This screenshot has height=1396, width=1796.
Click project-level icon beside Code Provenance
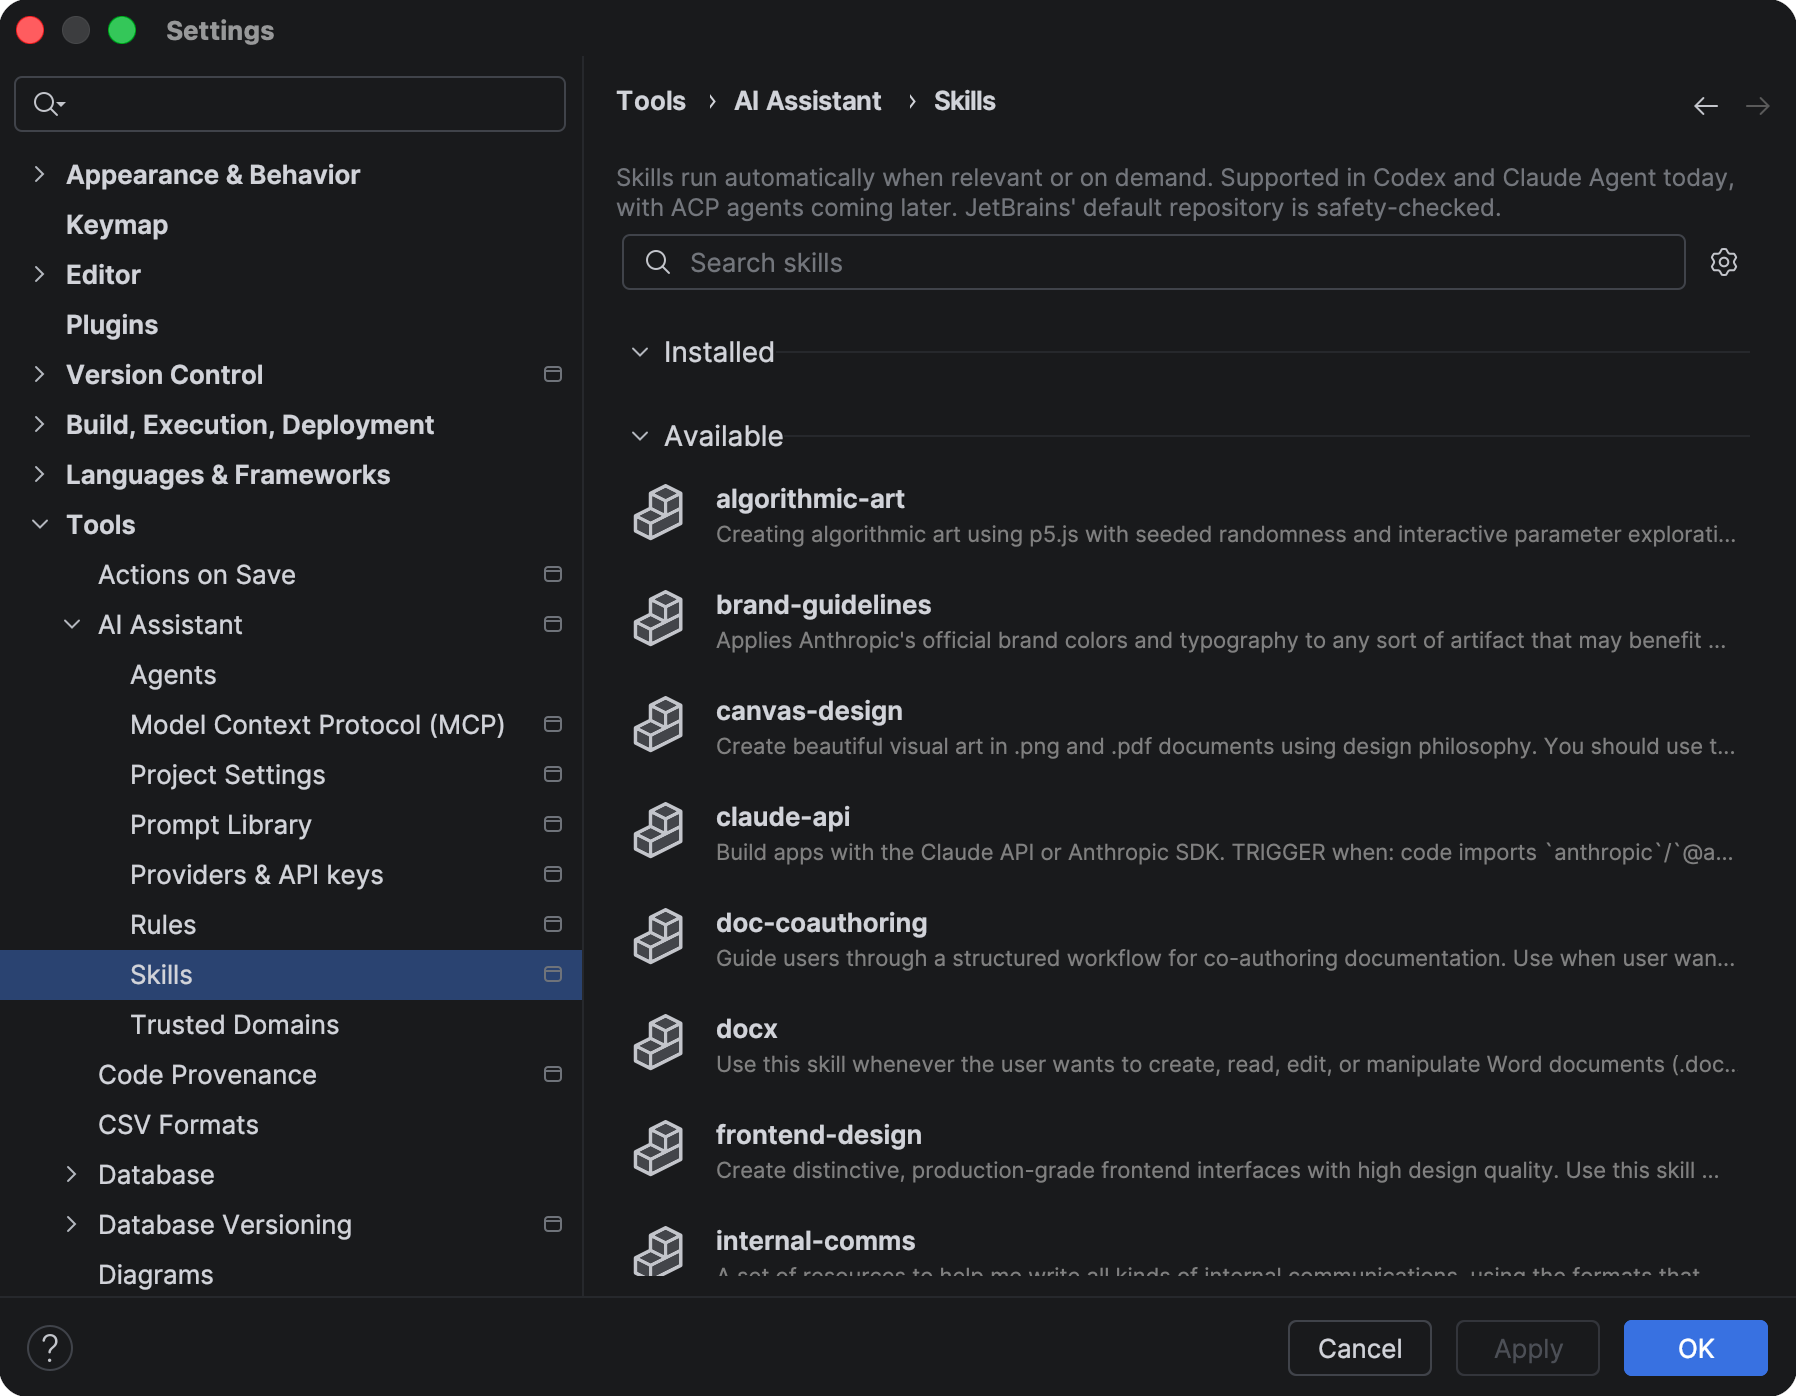point(552,1074)
